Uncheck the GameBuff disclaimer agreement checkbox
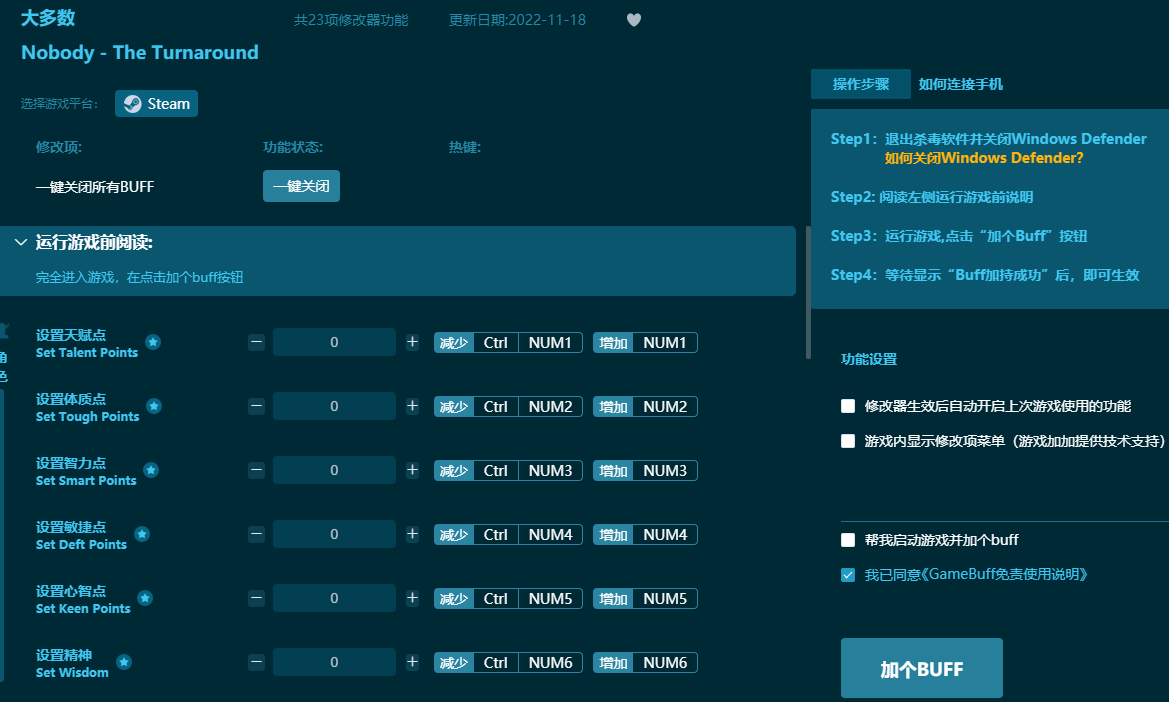1169x702 pixels. pyautogui.click(x=848, y=575)
